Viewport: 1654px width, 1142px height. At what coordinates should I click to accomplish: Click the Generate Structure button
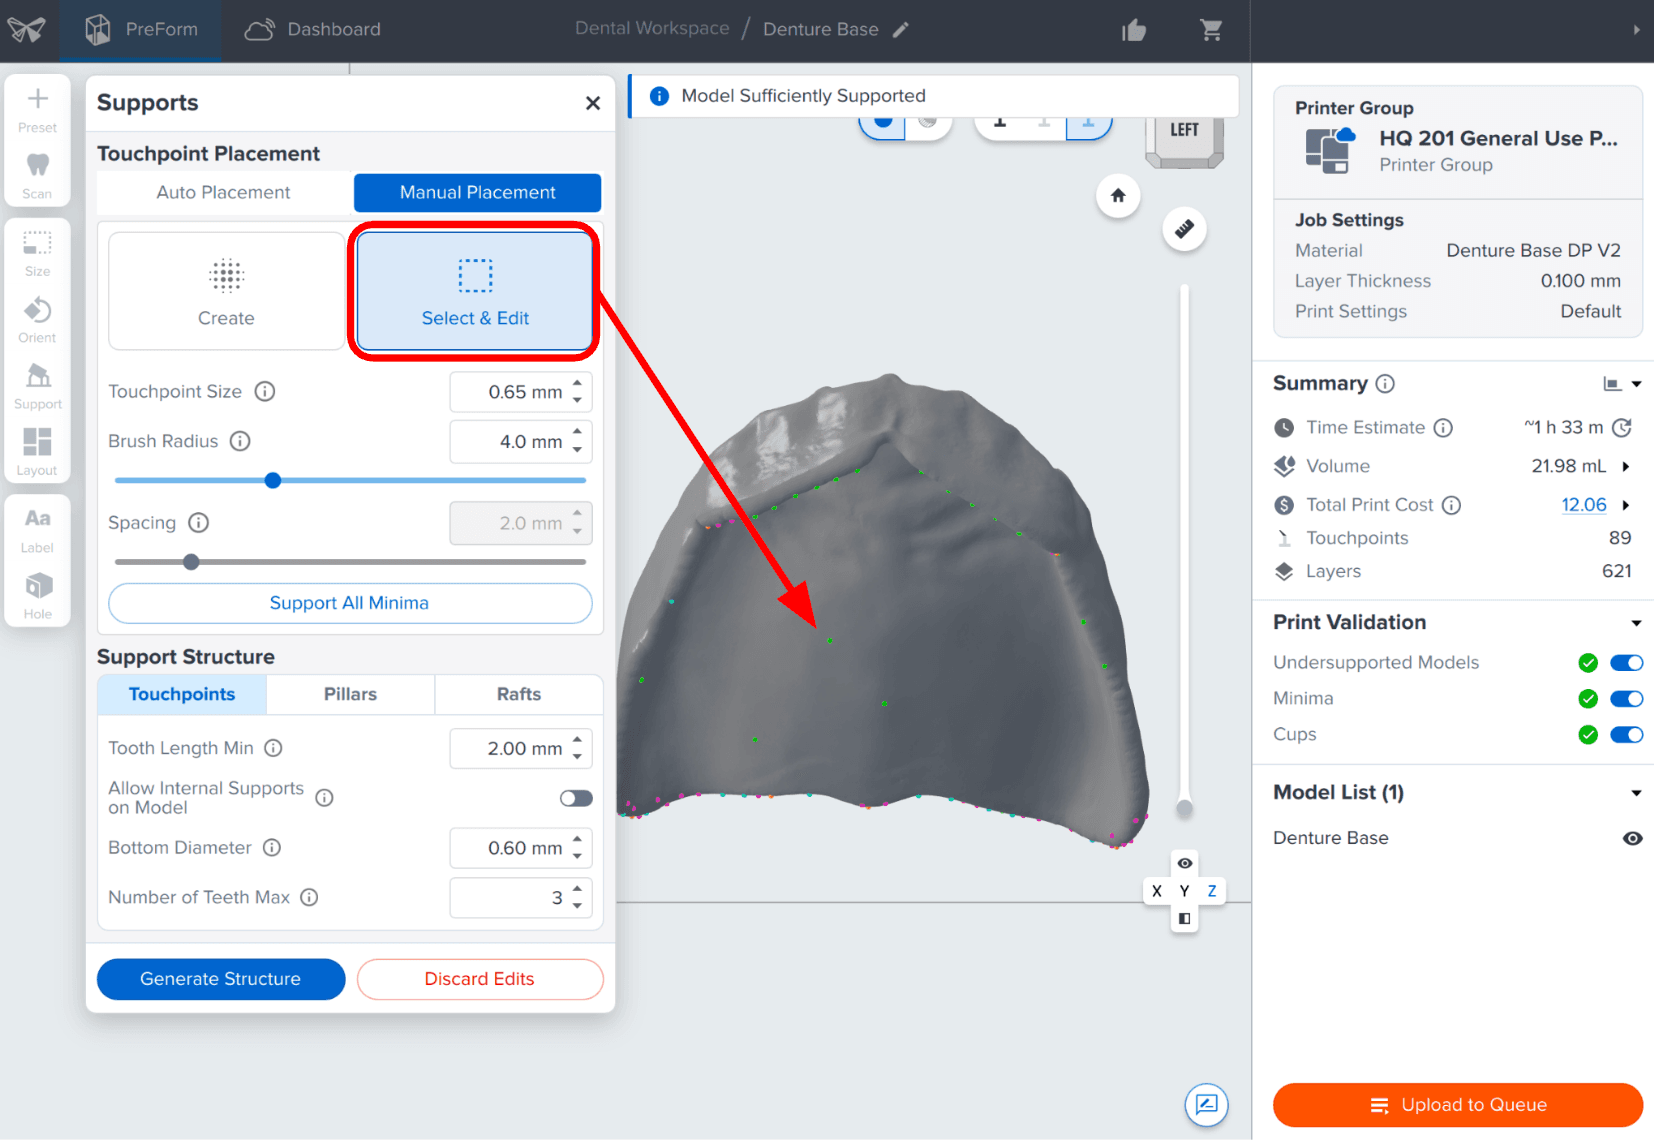coord(221,979)
